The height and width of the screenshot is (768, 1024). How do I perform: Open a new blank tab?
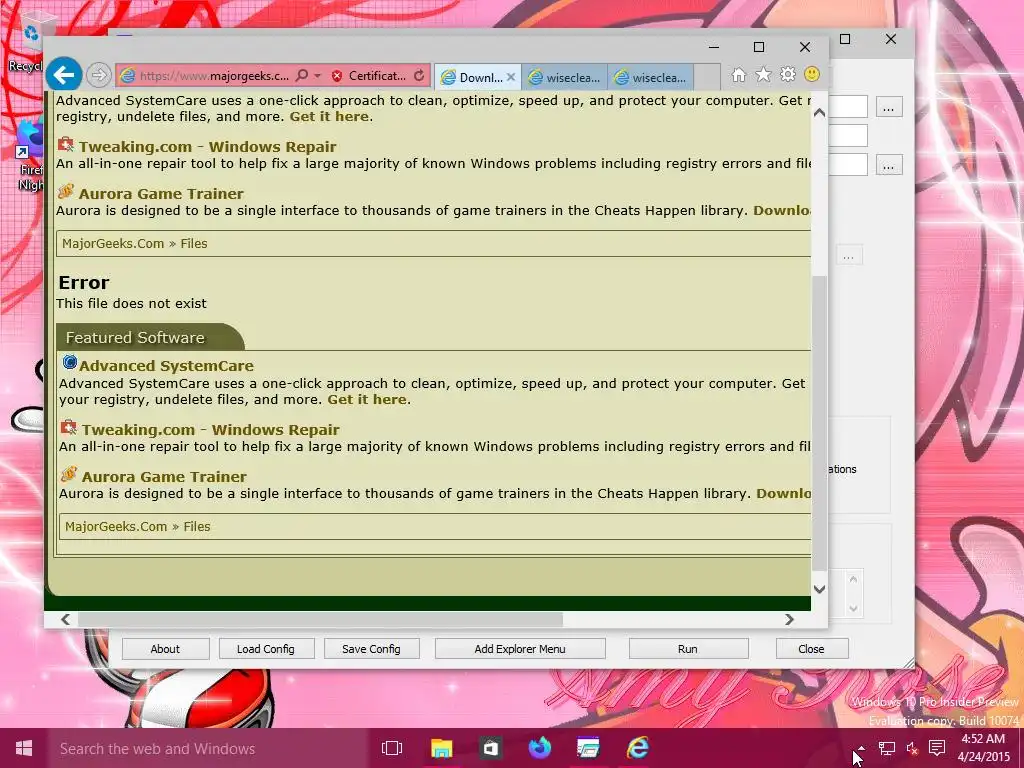(x=707, y=78)
